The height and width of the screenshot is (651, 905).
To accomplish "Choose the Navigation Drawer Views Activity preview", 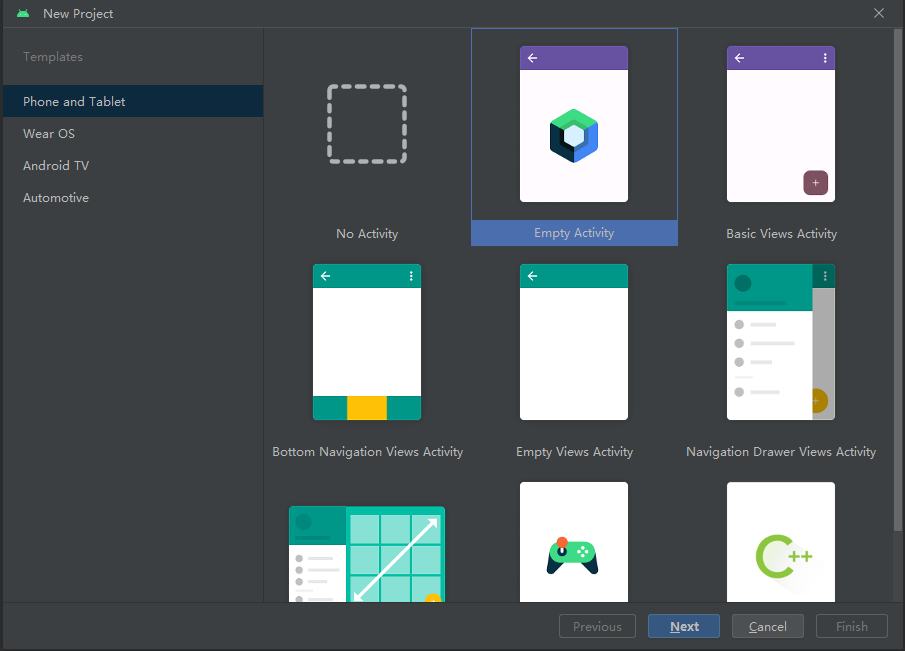I will click(x=780, y=342).
